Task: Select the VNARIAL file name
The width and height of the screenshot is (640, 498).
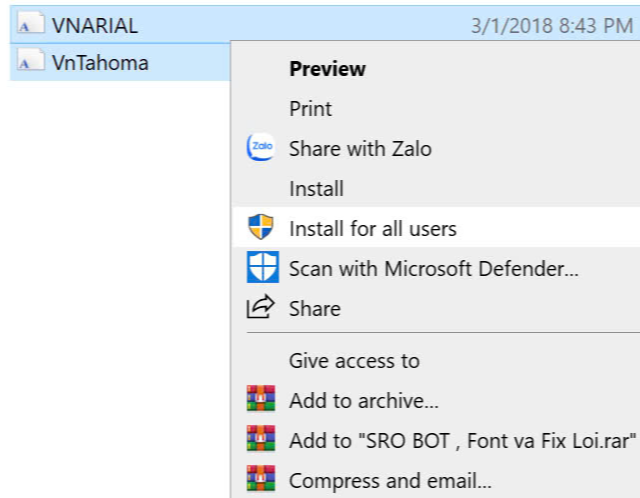Action: (95, 26)
